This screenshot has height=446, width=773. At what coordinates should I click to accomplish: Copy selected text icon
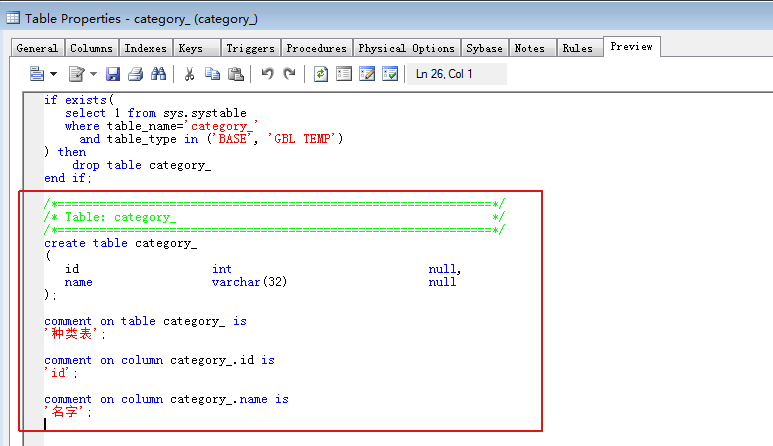pos(212,74)
